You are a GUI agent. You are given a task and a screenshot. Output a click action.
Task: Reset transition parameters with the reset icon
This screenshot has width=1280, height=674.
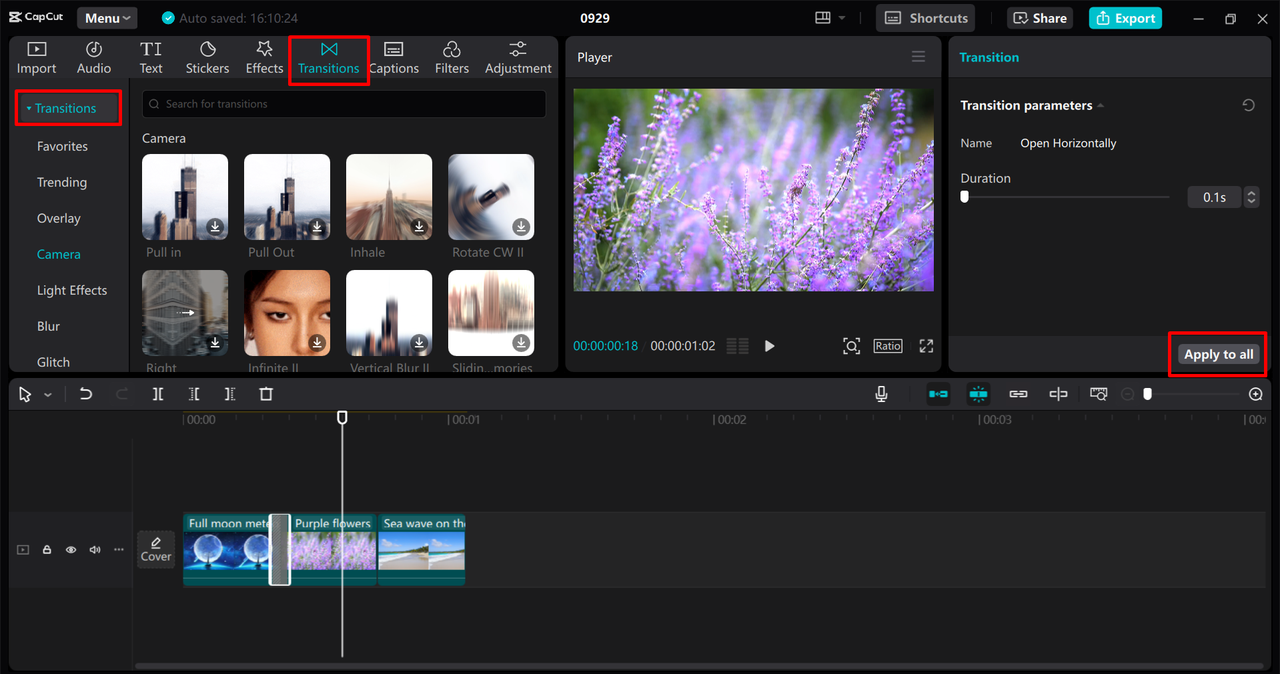pos(1248,105)
